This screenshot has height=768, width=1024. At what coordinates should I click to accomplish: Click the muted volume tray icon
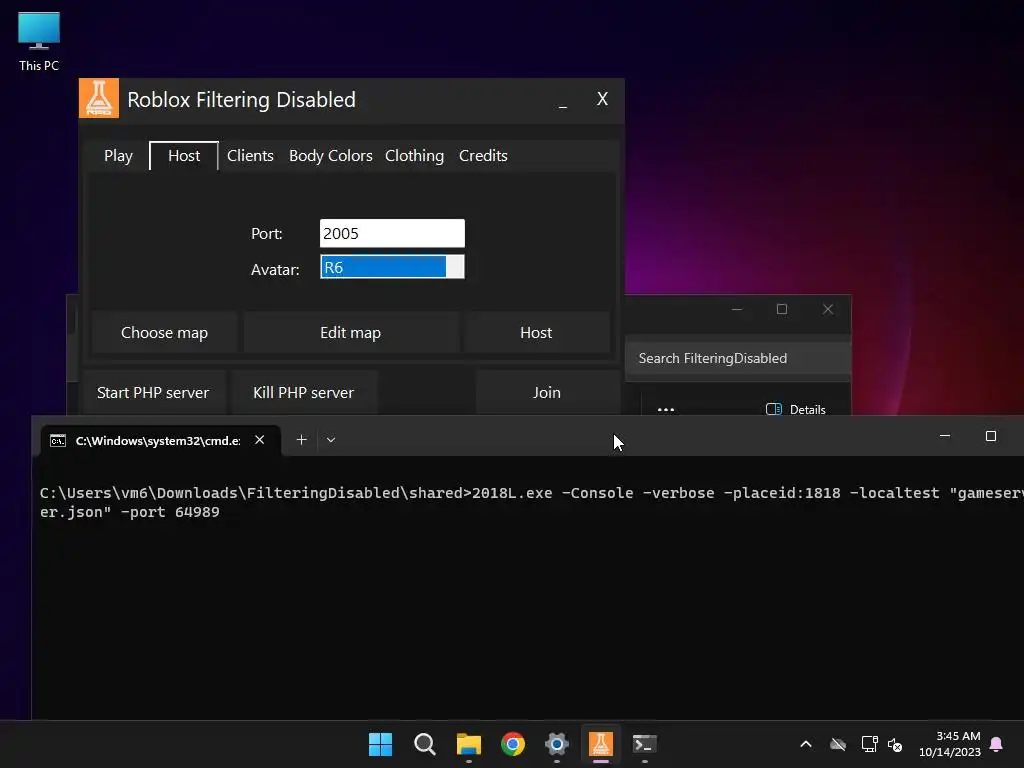pyautogui.click(x=895, y=744)
